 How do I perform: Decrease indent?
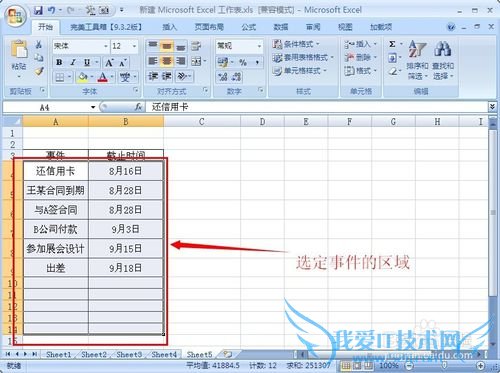(x=153, y=76)
